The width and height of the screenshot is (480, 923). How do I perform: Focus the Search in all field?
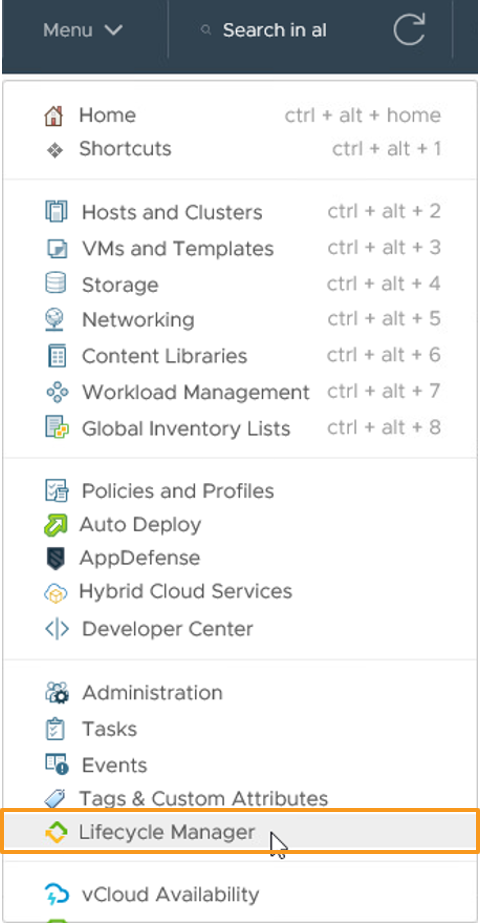[274, 30]
